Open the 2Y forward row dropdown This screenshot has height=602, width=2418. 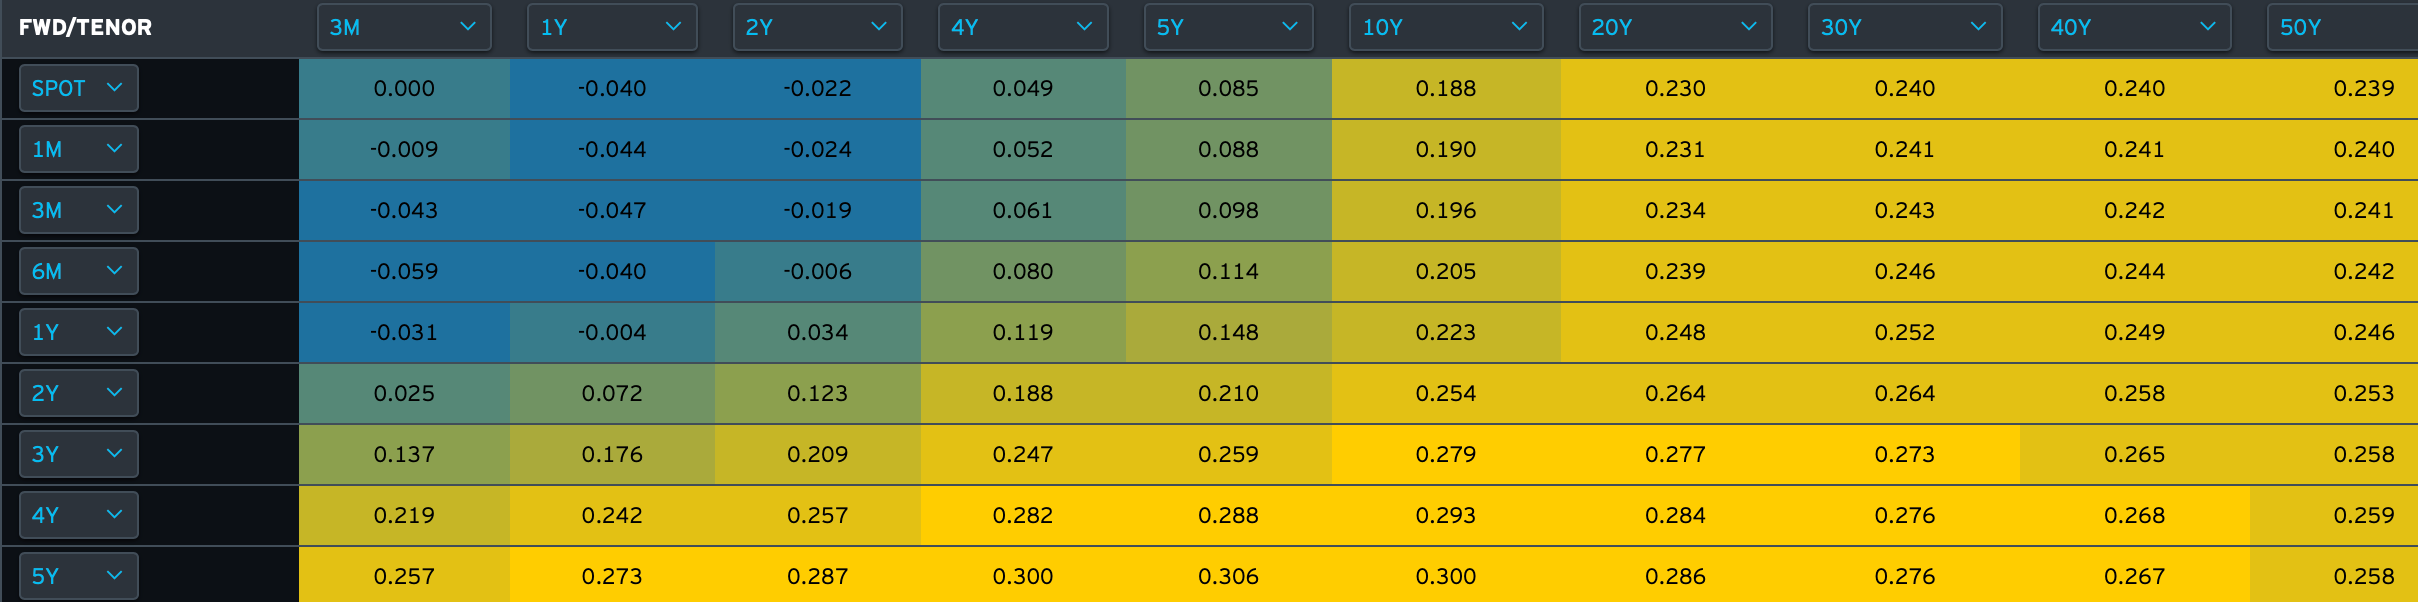click(x=78, y=393)
